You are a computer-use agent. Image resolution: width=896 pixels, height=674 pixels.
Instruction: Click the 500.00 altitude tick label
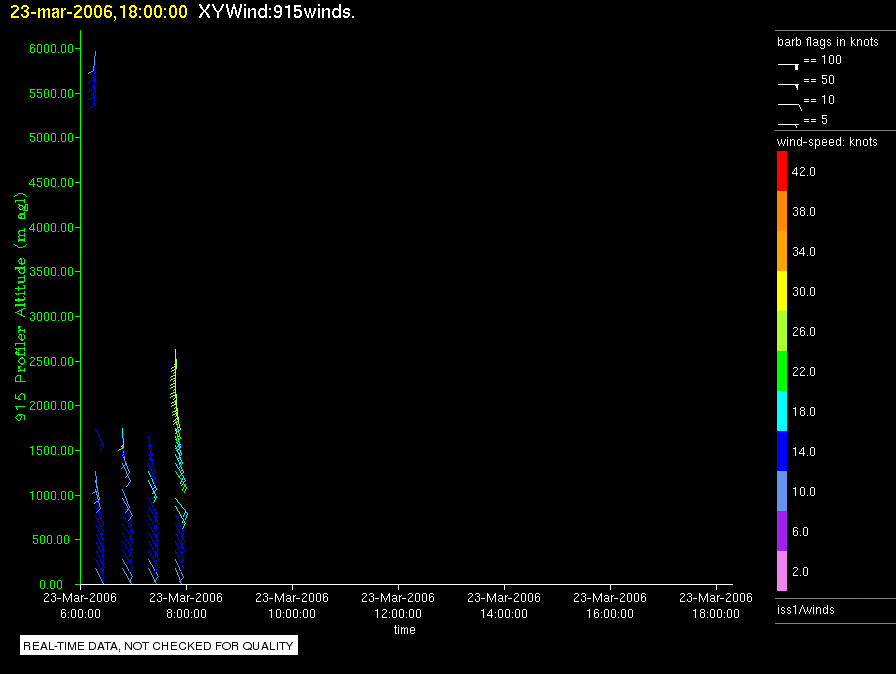(x=51, y=540)
